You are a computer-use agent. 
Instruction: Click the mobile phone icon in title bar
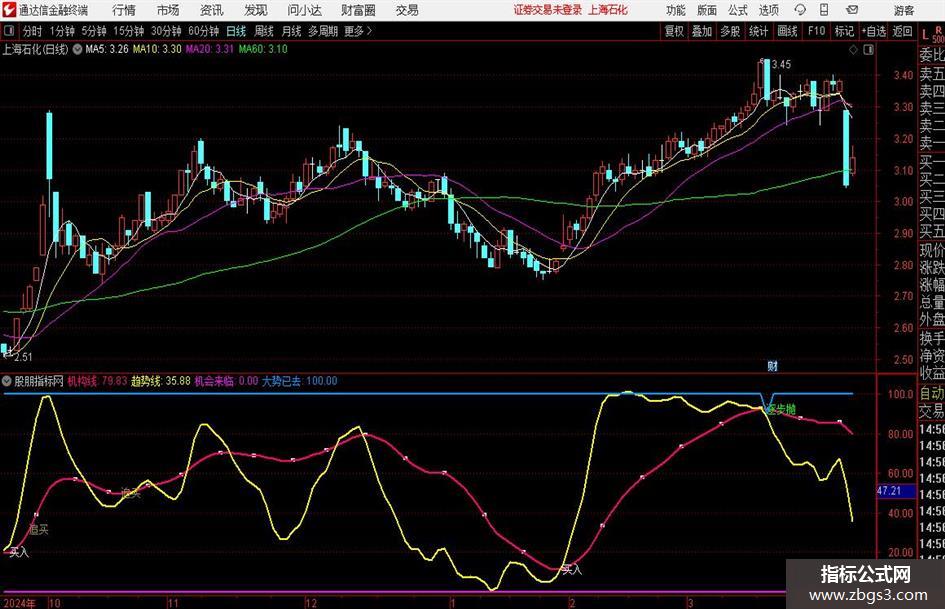pos(824,10)
